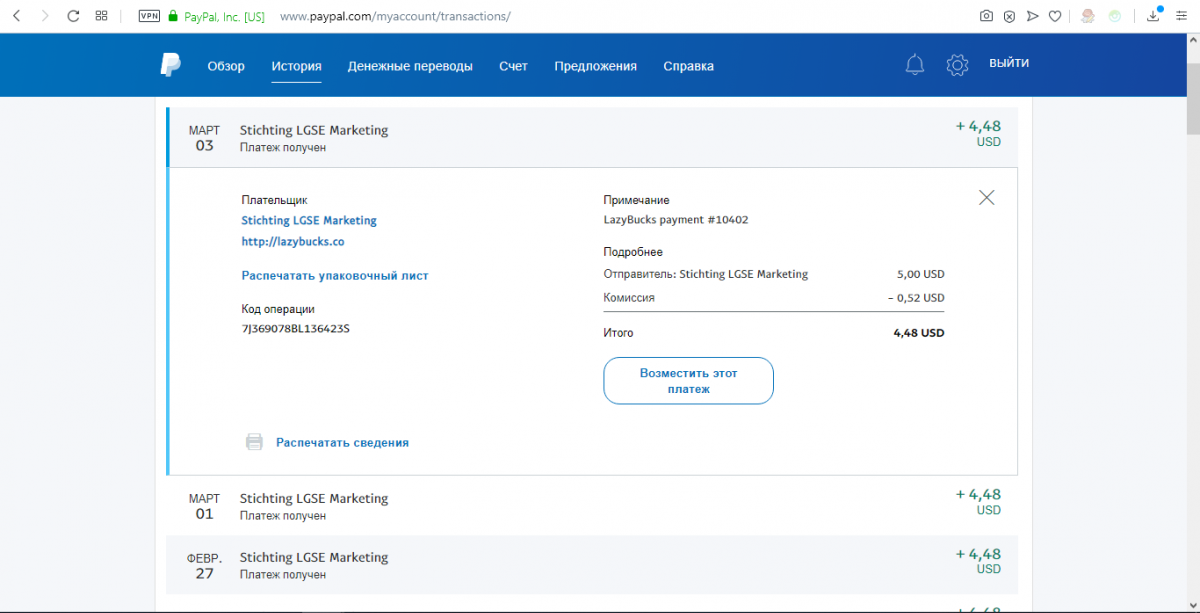Reload the PayPal transactions page

(x=73, y=16)
